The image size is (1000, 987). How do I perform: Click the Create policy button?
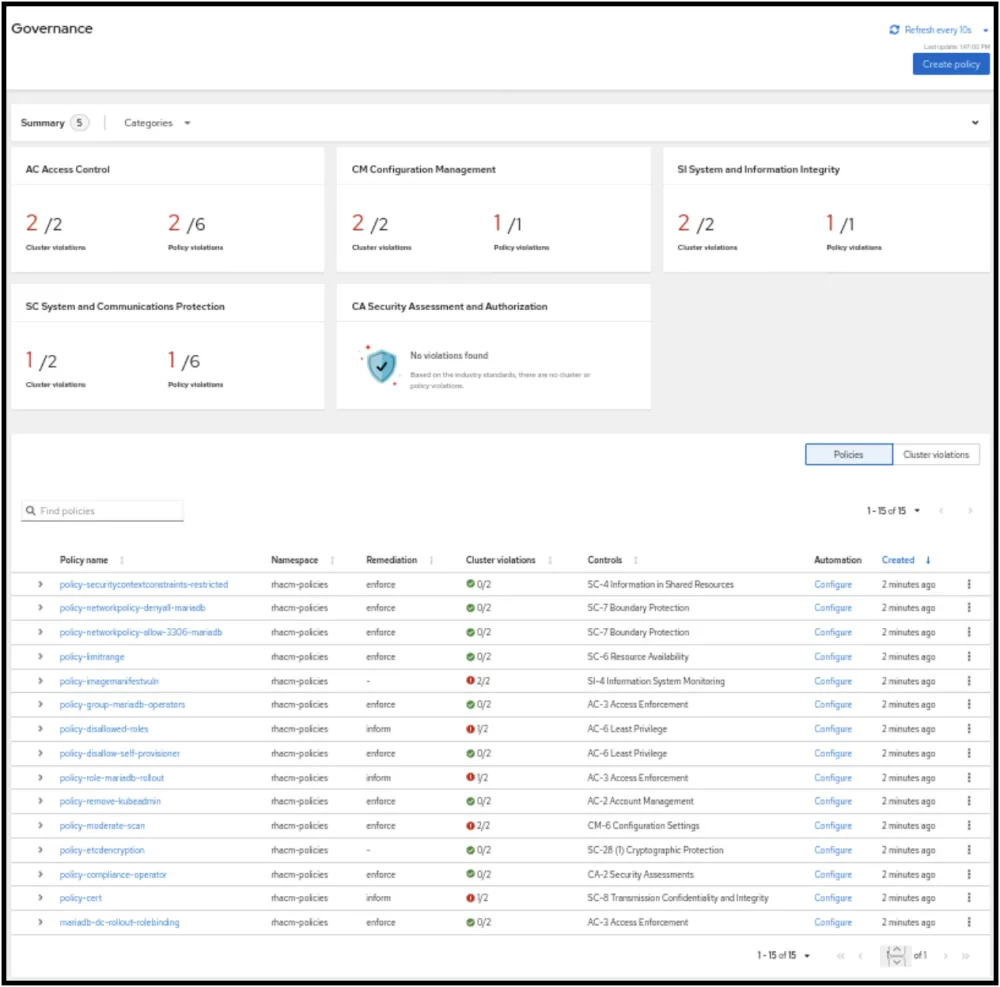tap(950, 64)
